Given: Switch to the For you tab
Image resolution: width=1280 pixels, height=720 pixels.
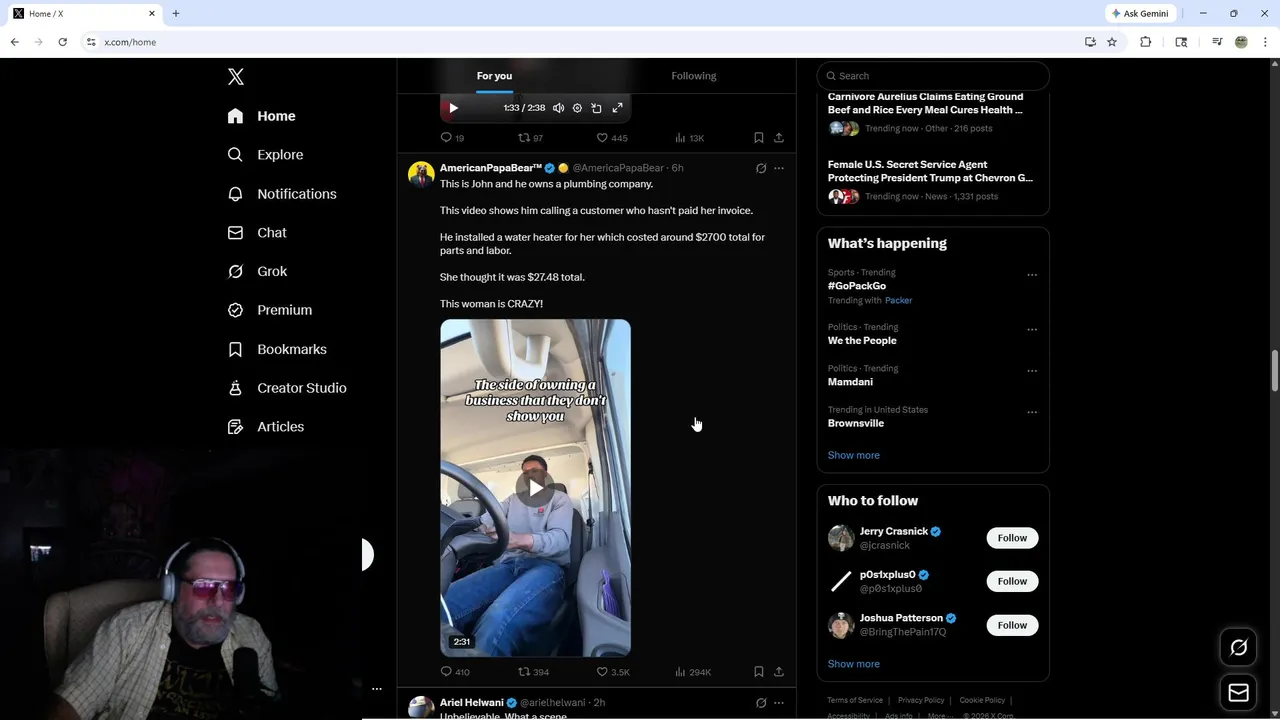Looking at the screenshot, I should click(x=494, y=76).
